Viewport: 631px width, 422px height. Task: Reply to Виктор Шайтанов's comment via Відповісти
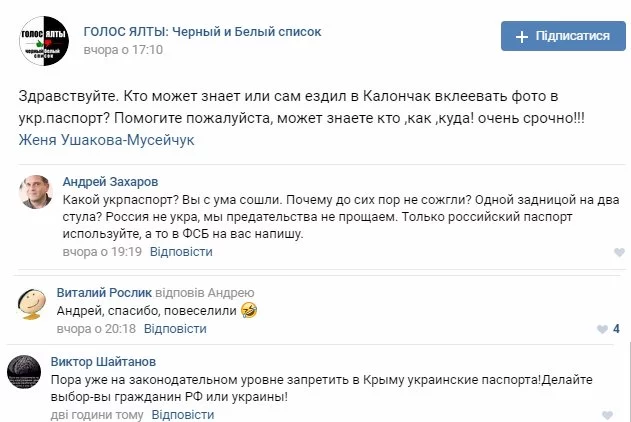pos(180,414)
